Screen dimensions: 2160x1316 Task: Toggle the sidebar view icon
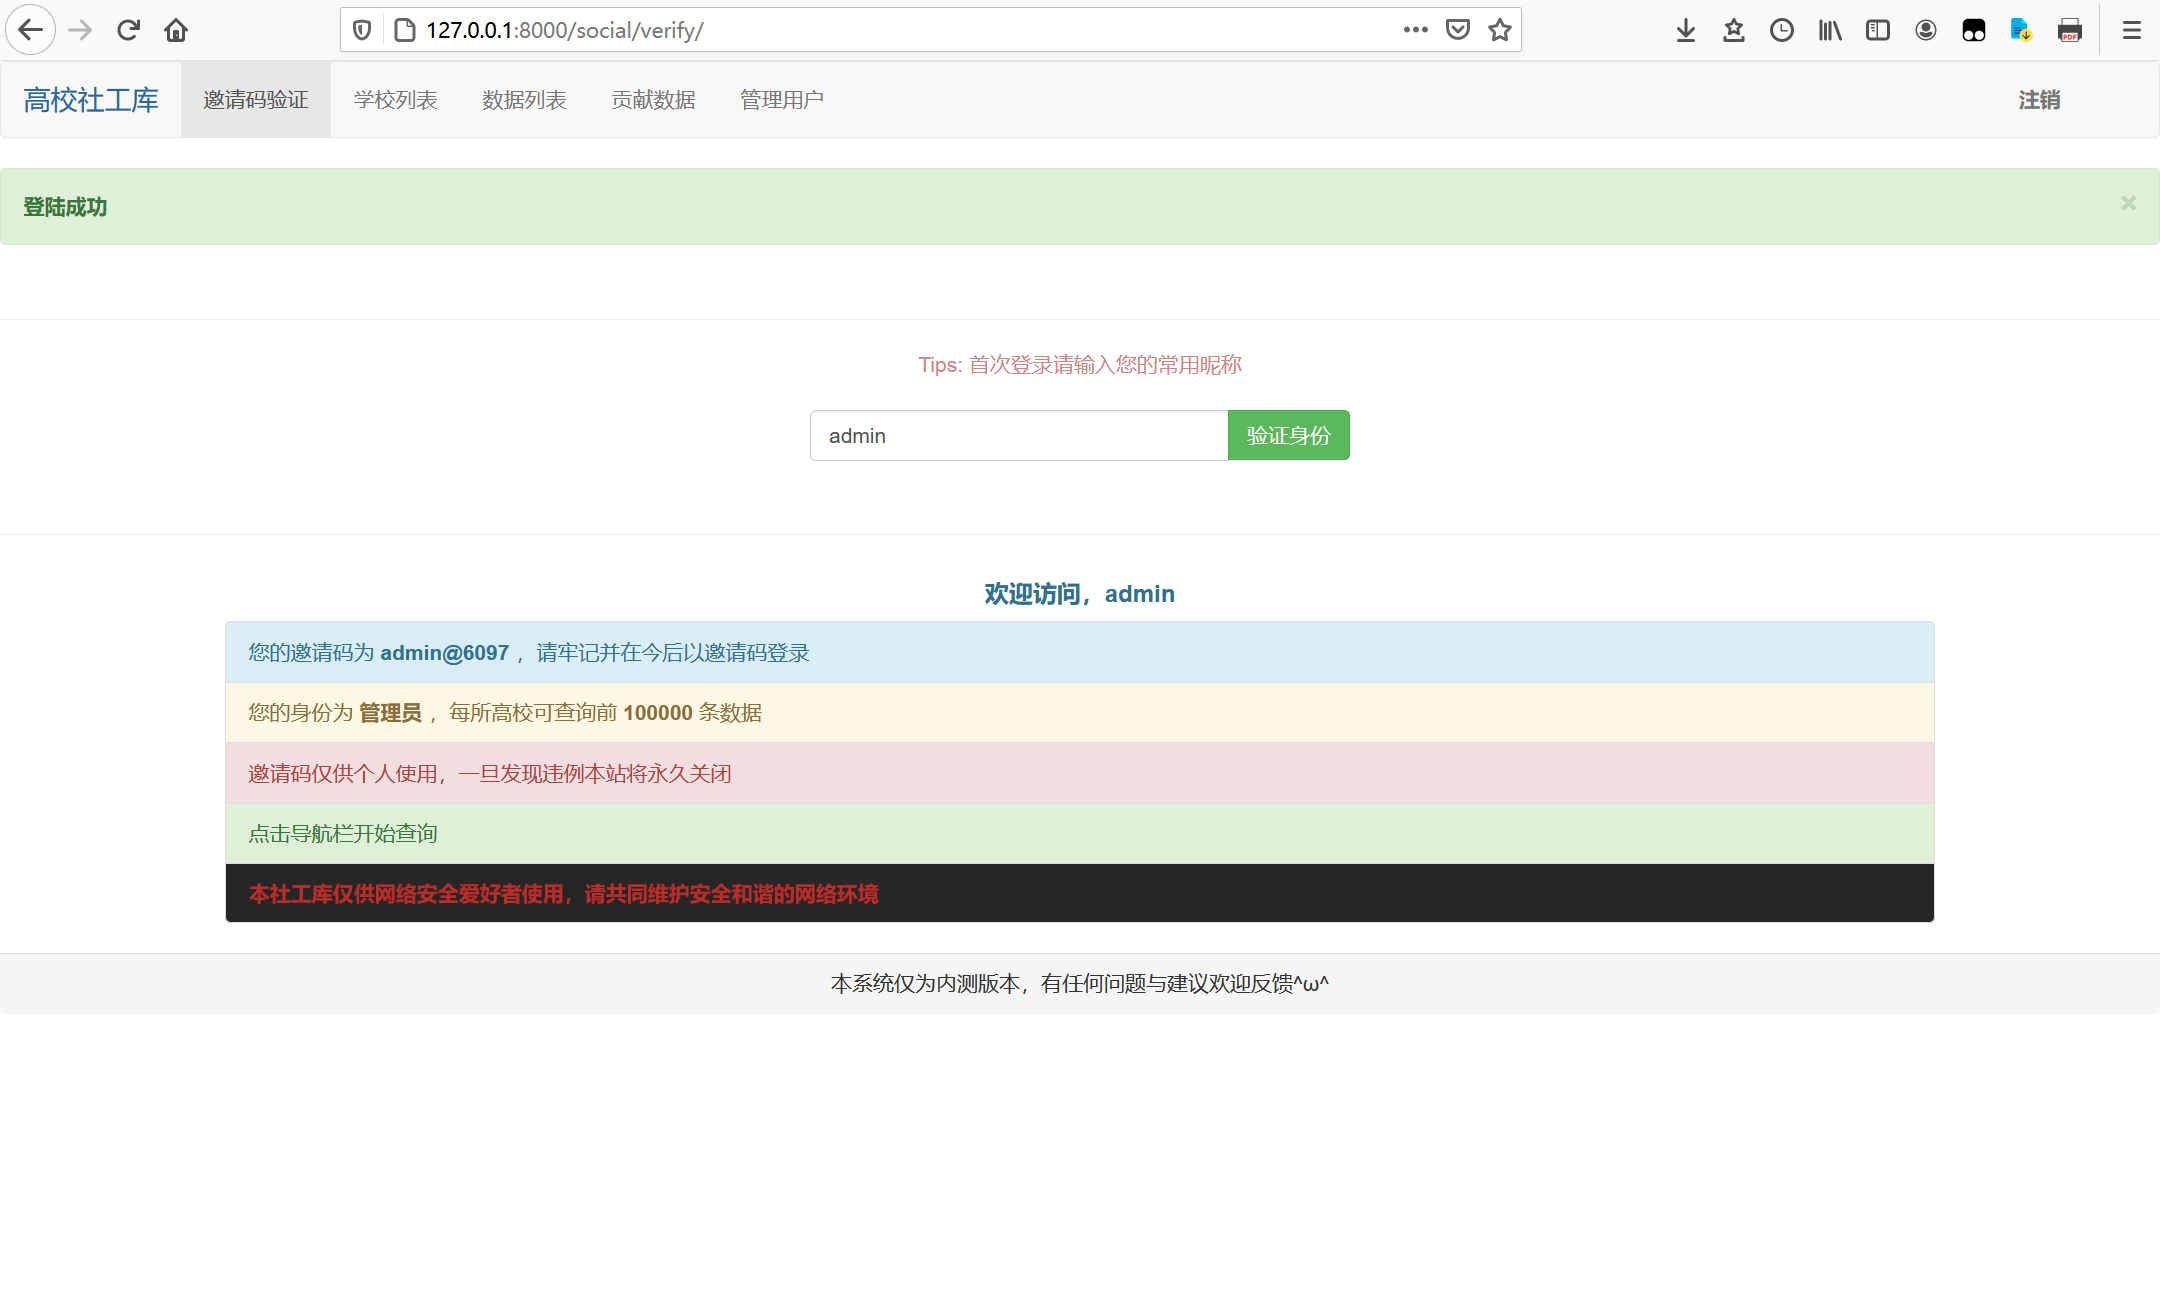(x=1878, y=30)
